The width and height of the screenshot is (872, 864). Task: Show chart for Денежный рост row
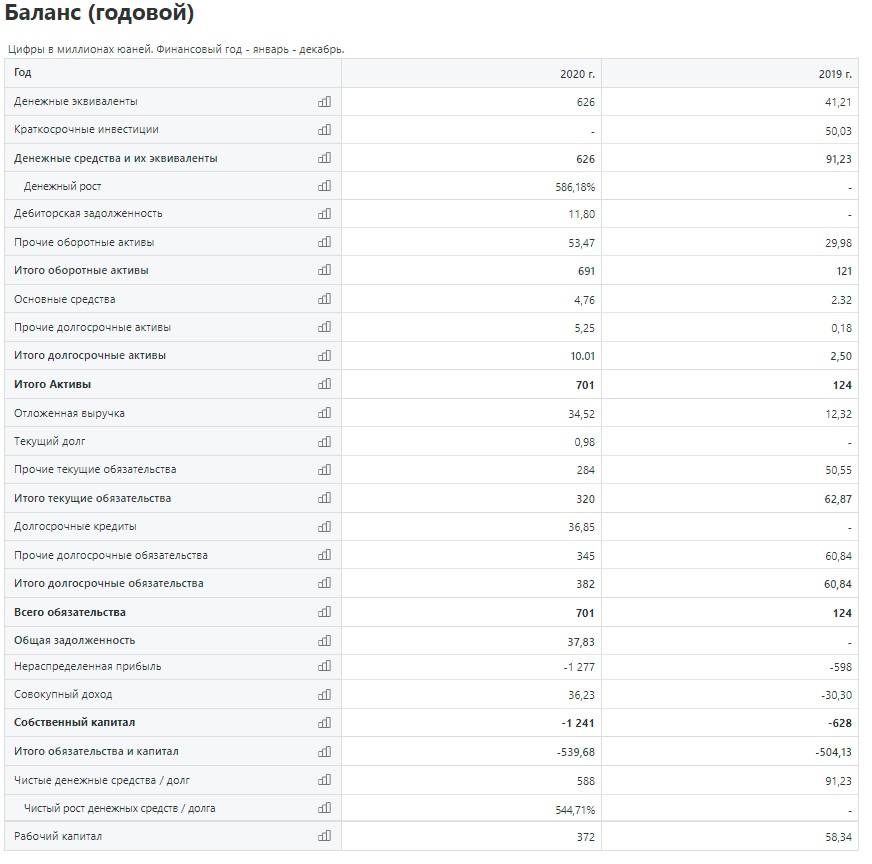coord(324,186)
